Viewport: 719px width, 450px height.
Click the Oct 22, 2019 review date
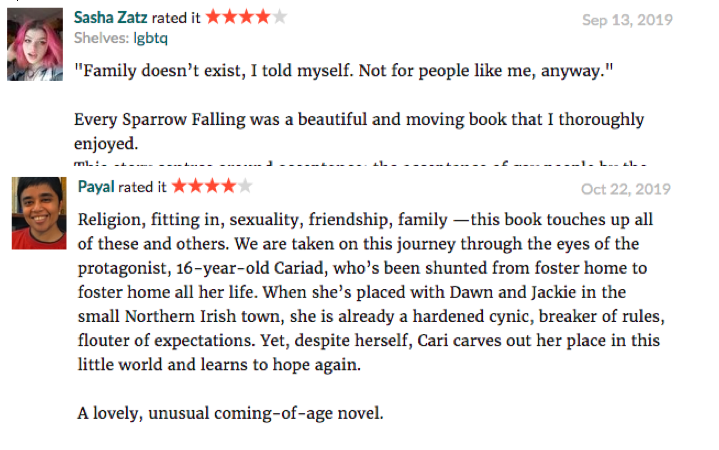(x=625, y=188)
